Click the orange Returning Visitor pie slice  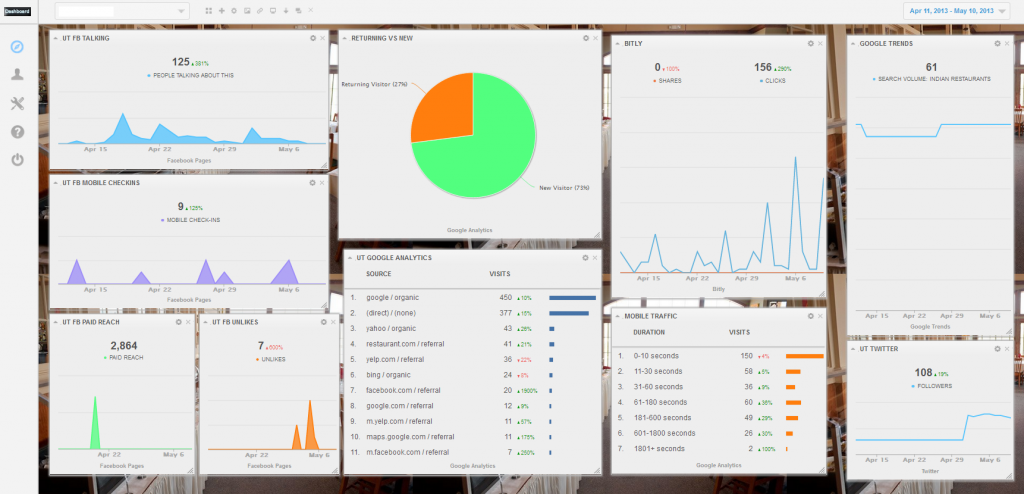click(x=442, y=108)
